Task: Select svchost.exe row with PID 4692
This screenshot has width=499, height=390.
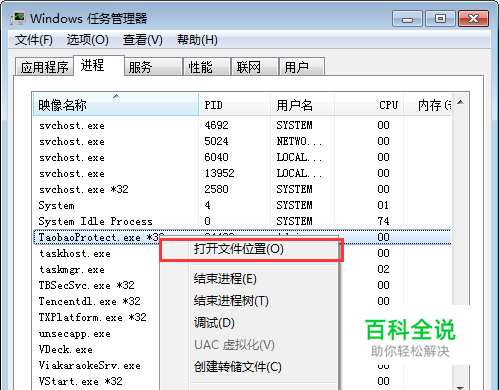Action: pyautogui.click(x=242, y=125)
